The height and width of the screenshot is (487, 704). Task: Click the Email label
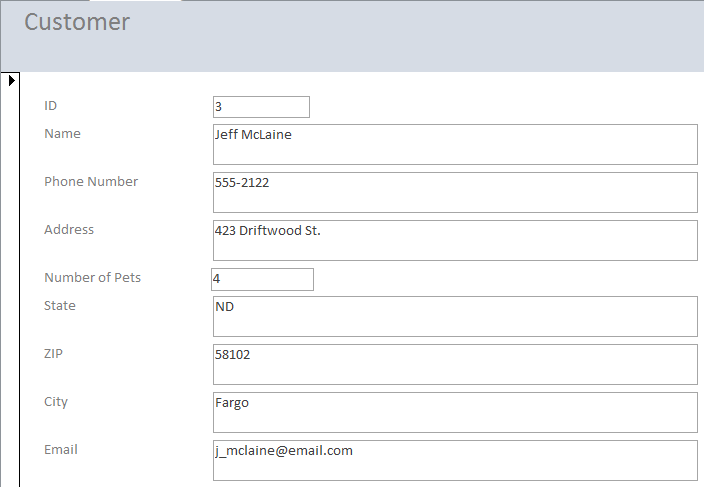point(61,450)
